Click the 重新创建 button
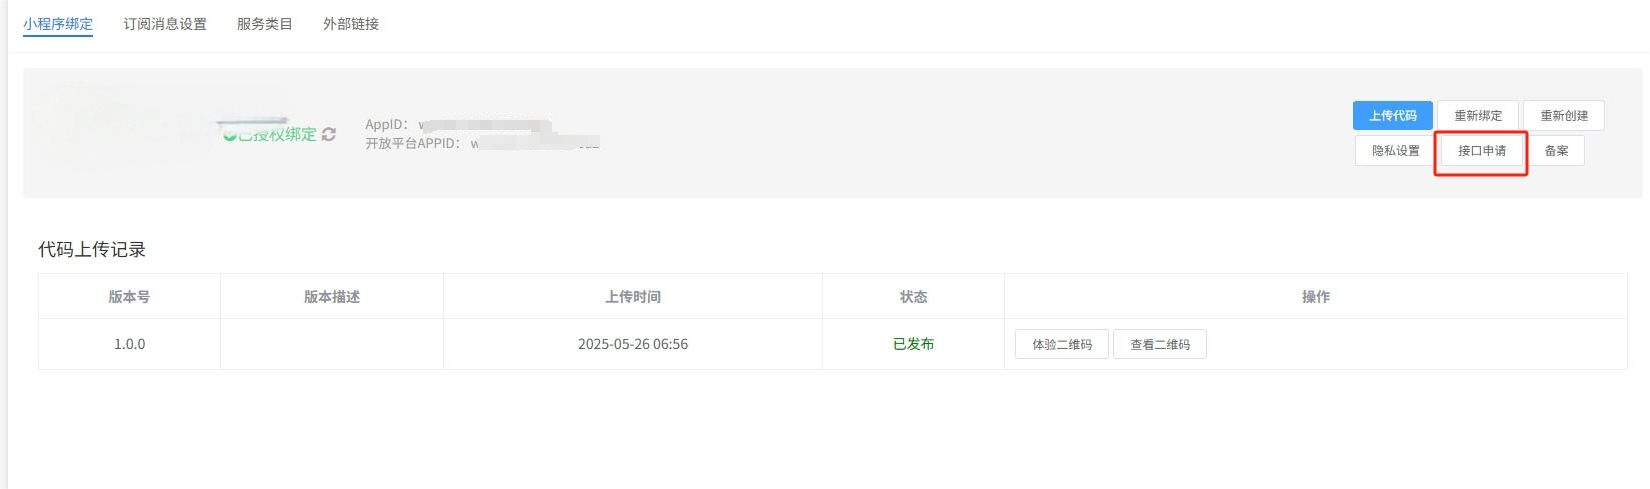 click(x=1564, y=116)
